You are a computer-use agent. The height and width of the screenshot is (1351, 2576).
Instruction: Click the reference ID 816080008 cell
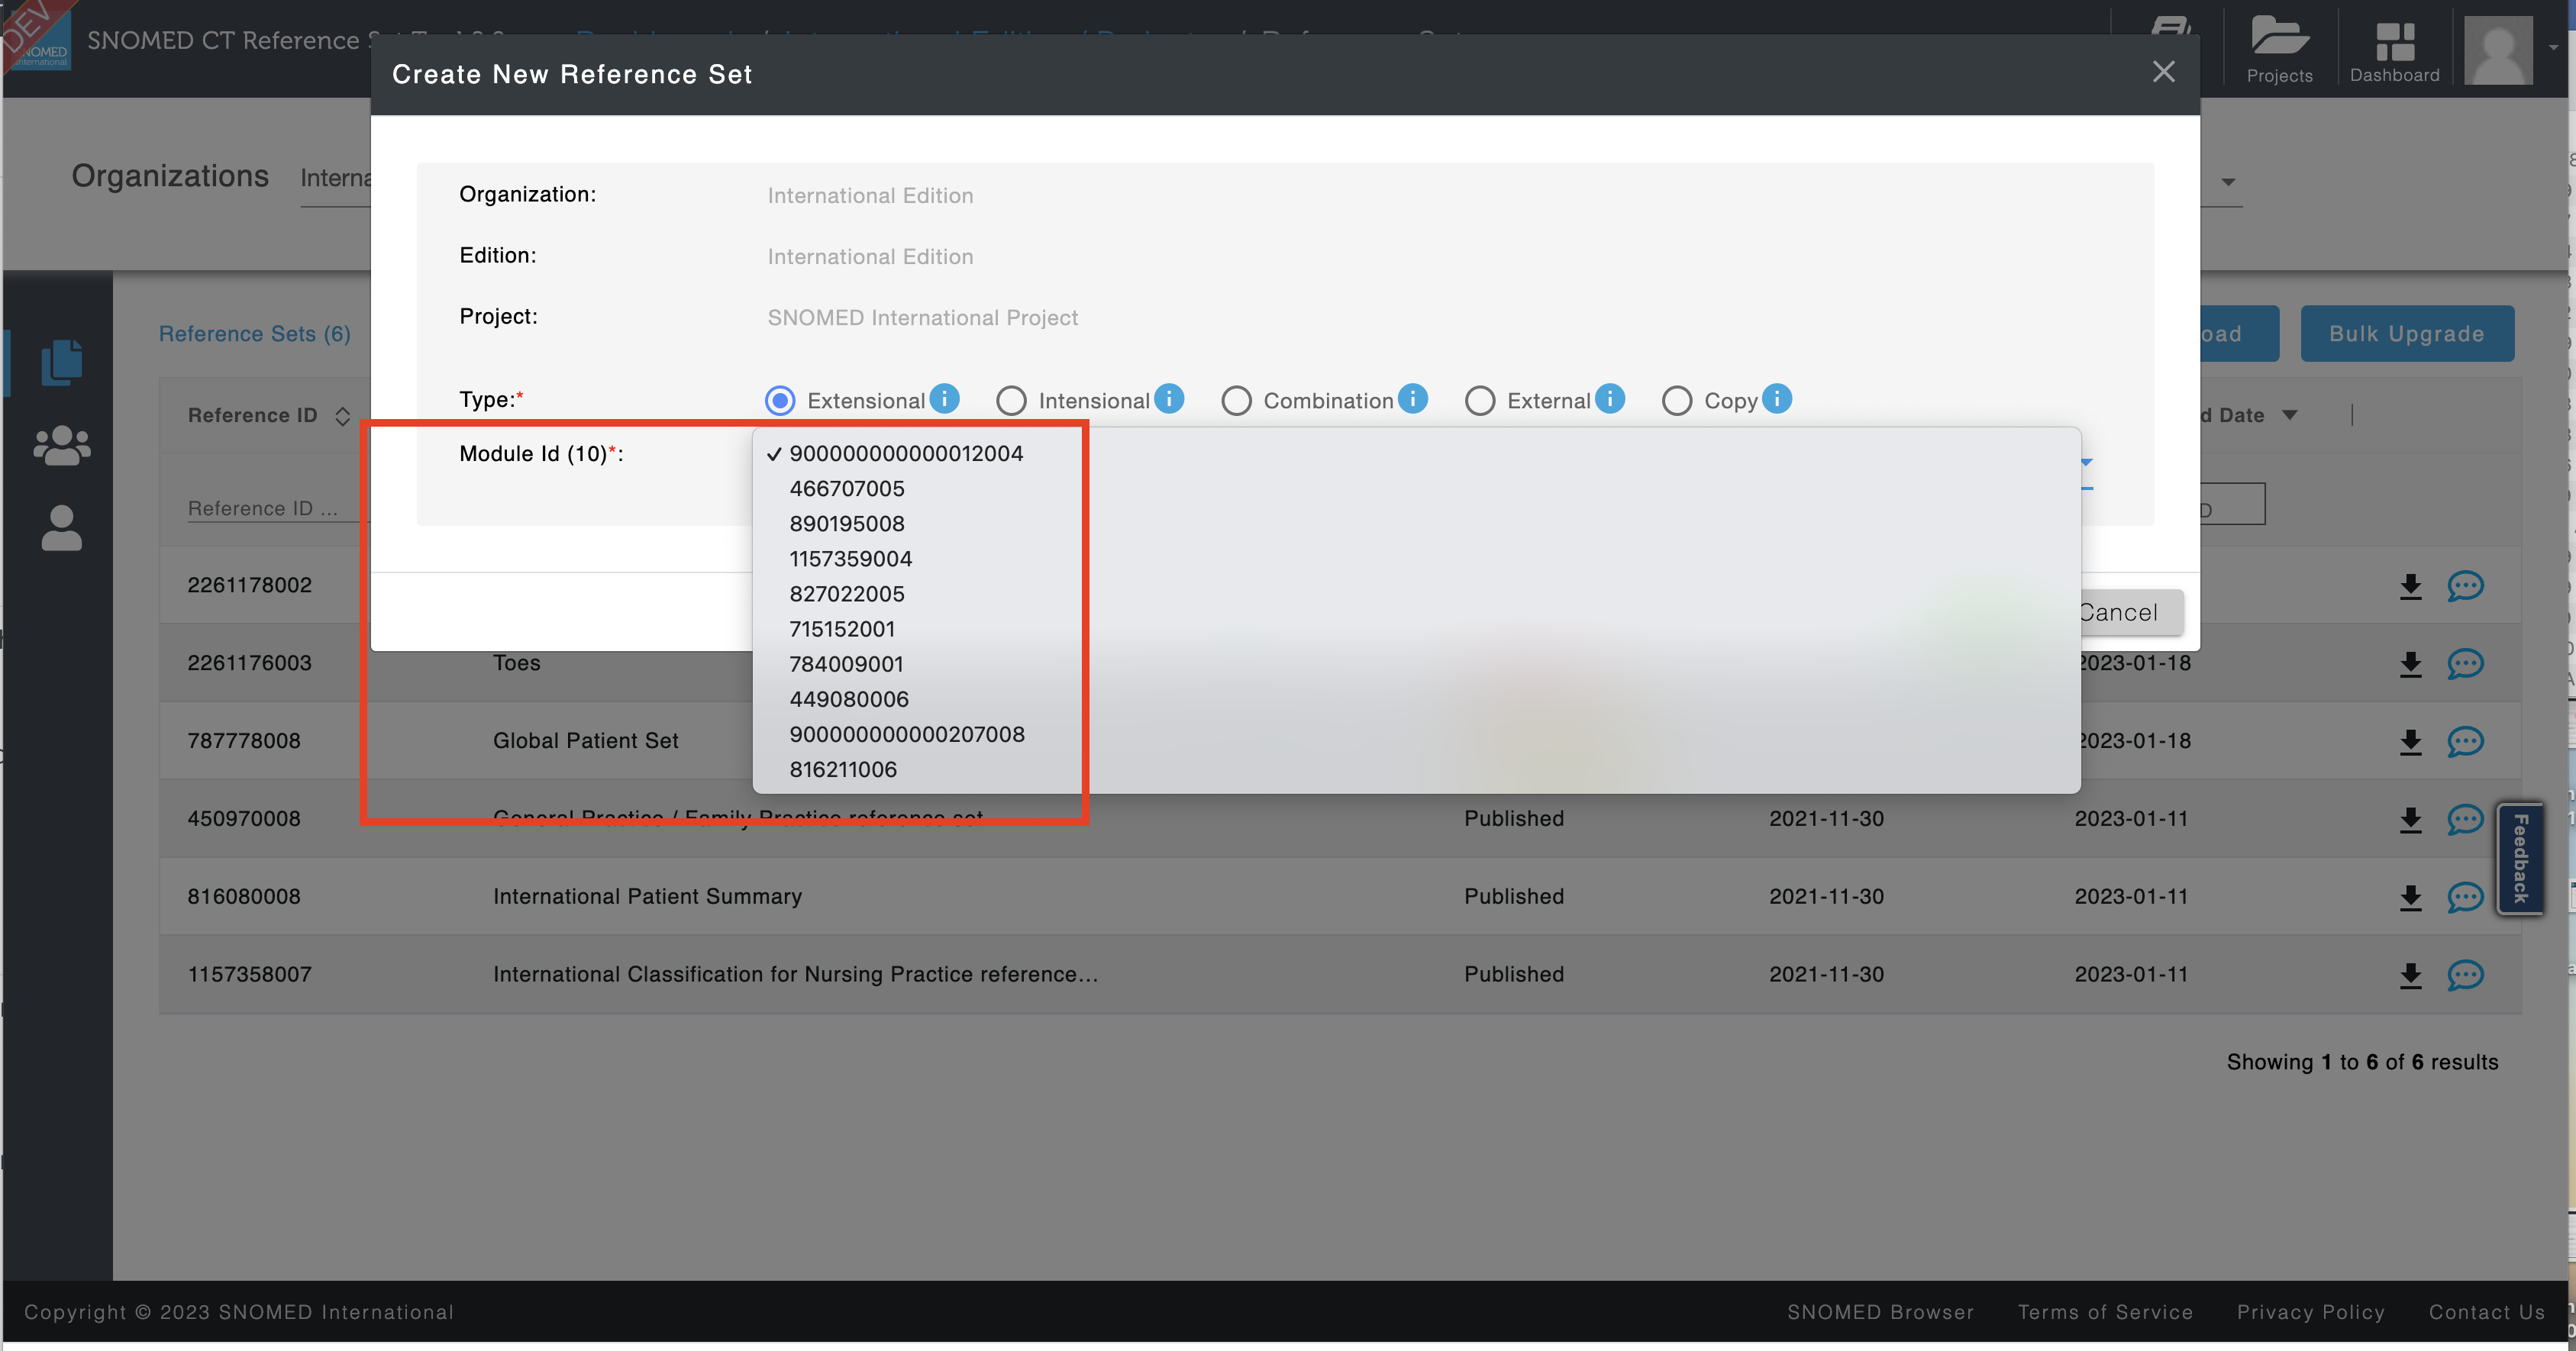point(244,897)
